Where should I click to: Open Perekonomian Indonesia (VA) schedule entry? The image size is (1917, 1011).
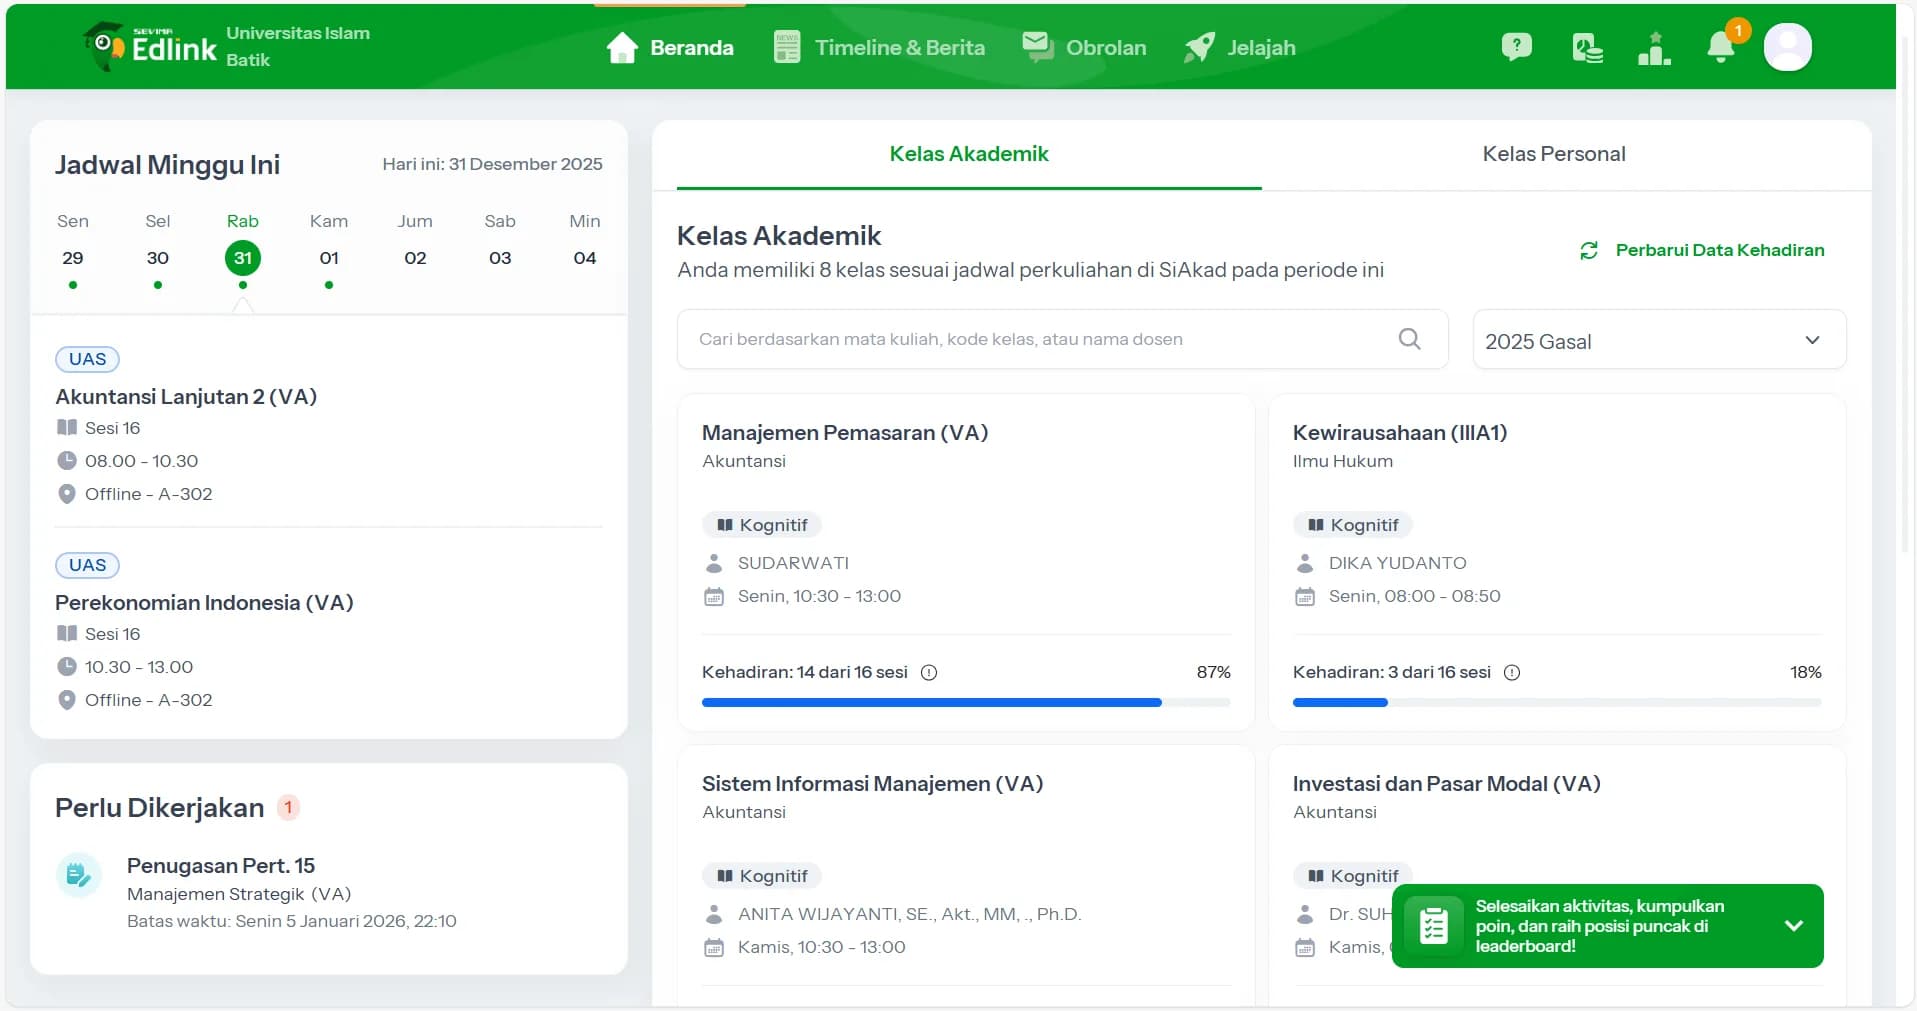point(204,603)
